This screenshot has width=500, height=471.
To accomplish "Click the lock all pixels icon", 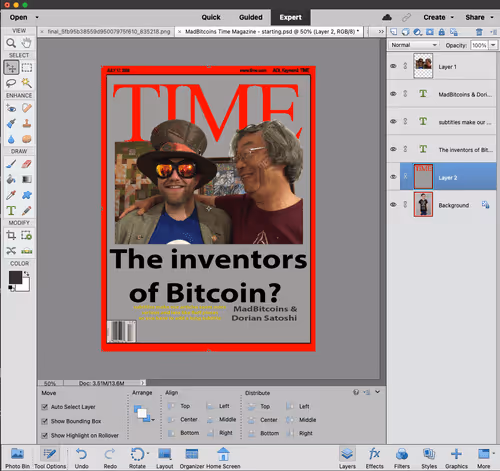I will [442, 32].
